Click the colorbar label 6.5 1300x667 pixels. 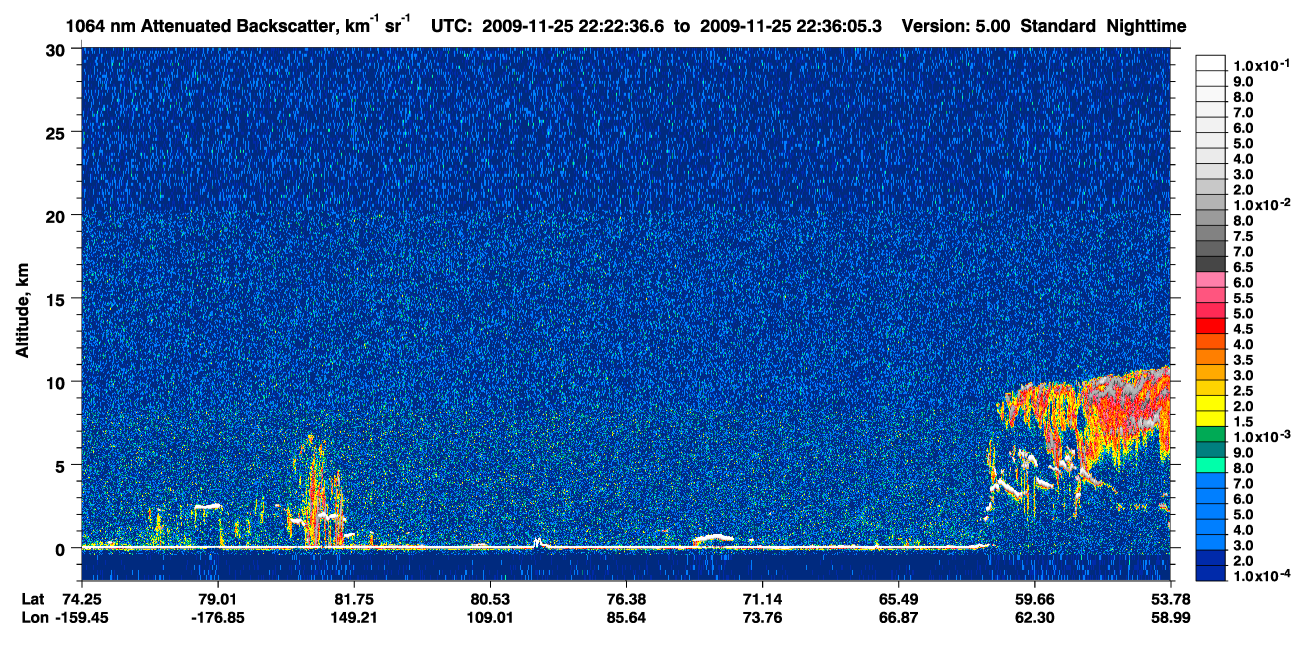coord(1245,267)
